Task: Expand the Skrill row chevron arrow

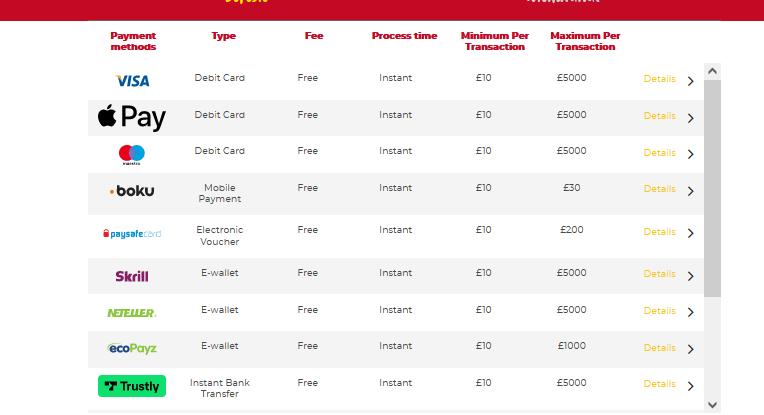Action: pyautogui.click(x=690, y=276)
